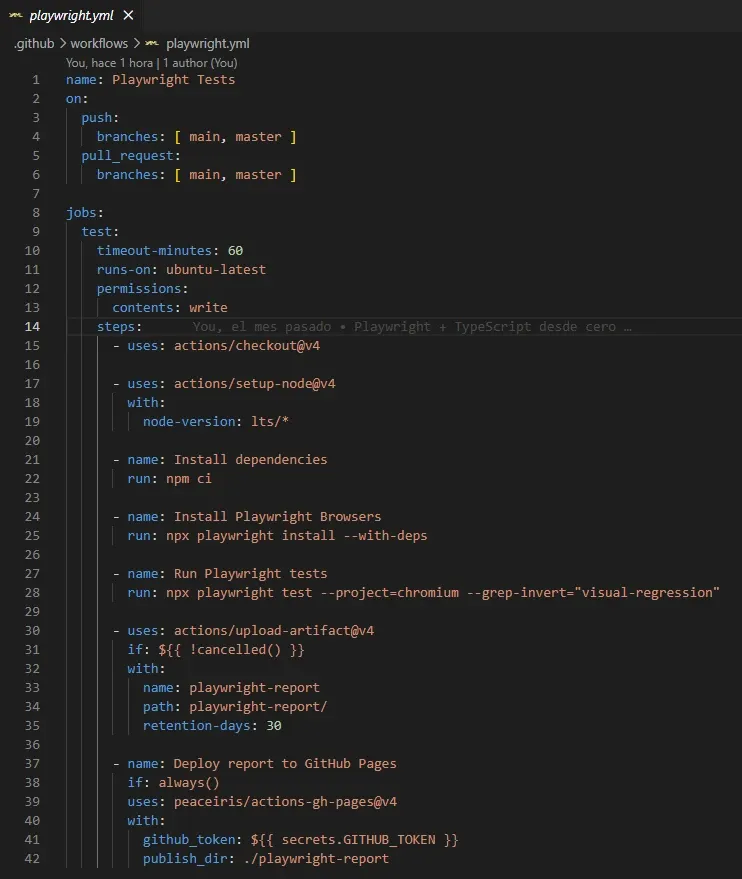The width and height of the screenshot is (742, 879).
Task: Select the playwright.yml editor tab
Action: 71,16
